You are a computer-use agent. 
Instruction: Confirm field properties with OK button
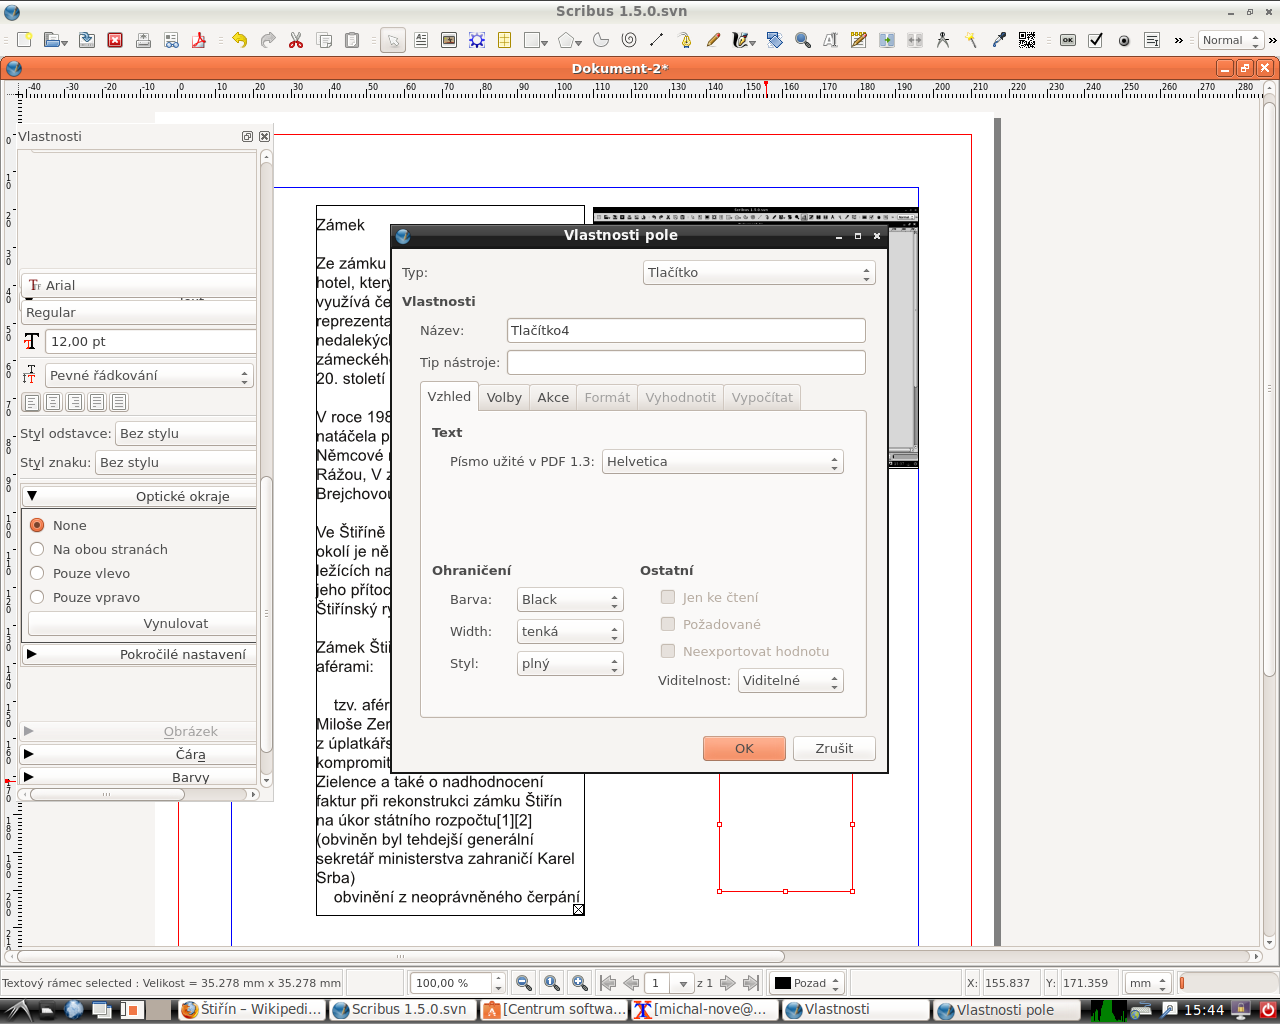click(x=744, y=748)
